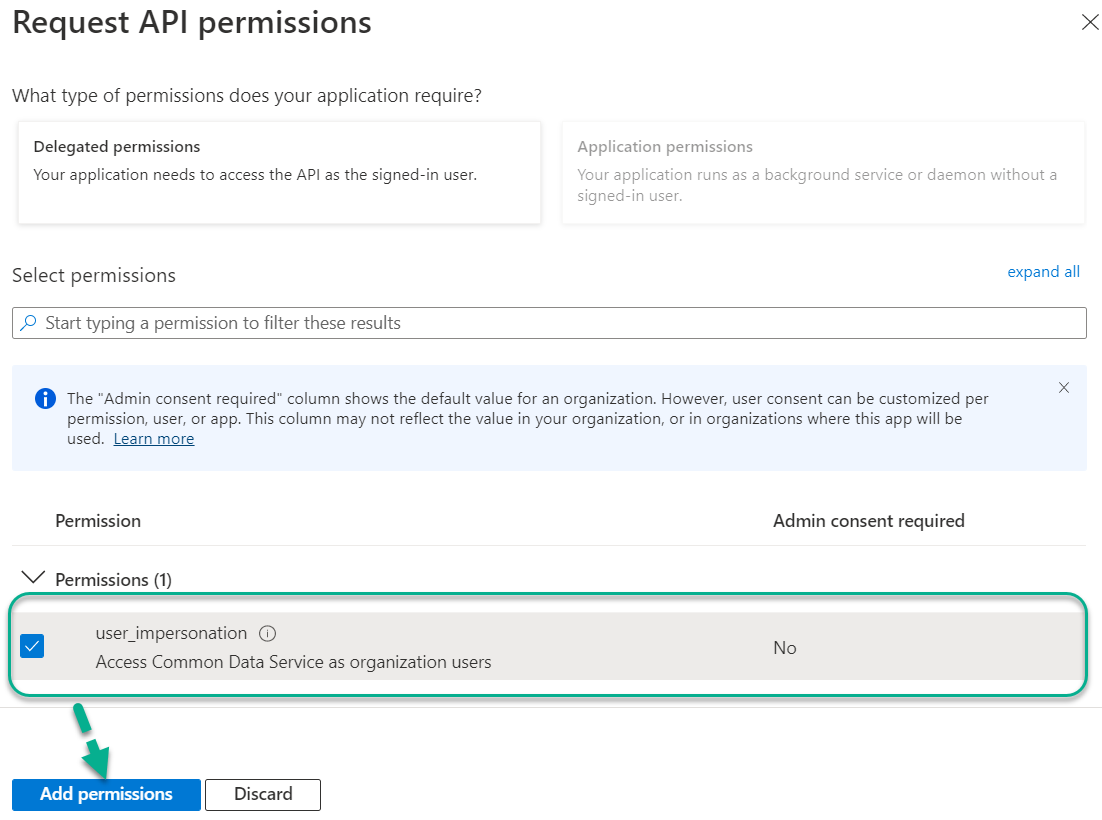This screenshot has height=820, width=1102.
Task: Uncheck the user_impersonation permission checkbox
Action: pyautogui.click(x=32, y=645)
